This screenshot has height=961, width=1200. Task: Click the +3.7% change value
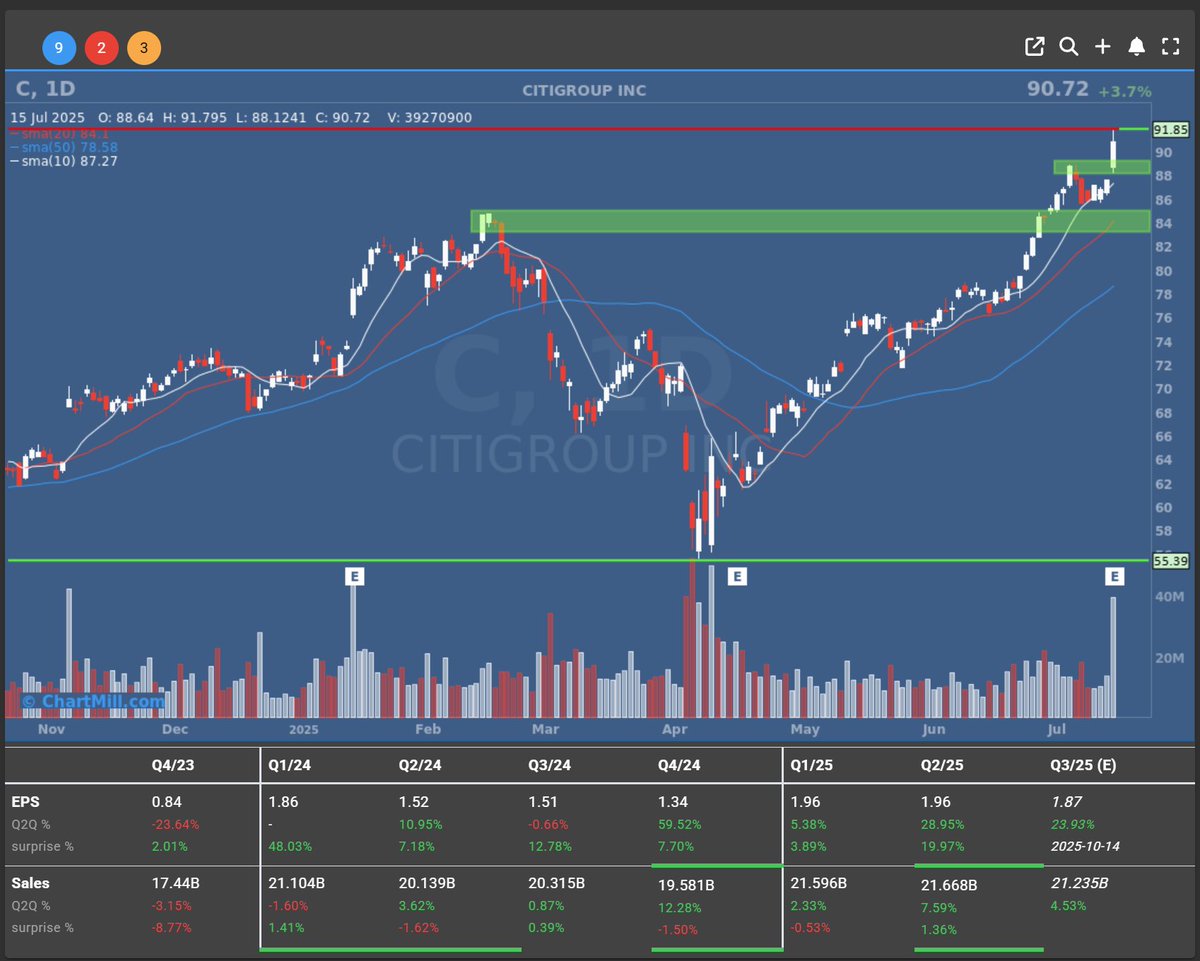pyautogui.click(x=1125, y=91)
